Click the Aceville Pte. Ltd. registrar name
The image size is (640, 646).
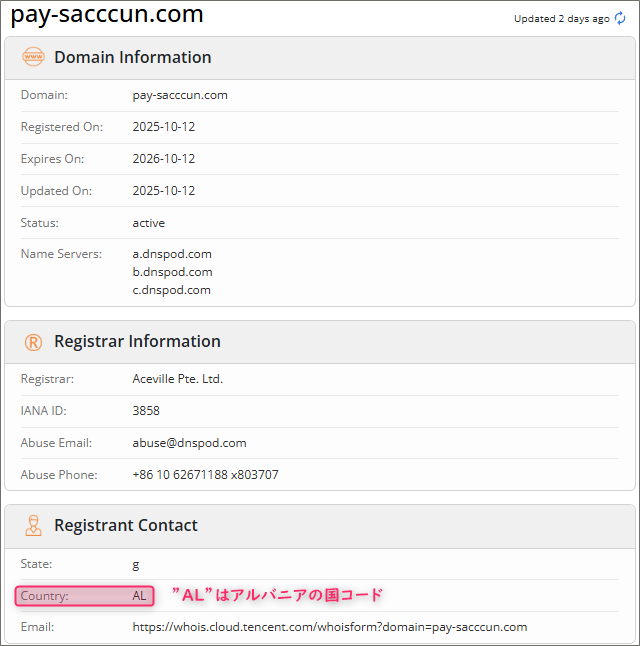[x=178, y=379]
